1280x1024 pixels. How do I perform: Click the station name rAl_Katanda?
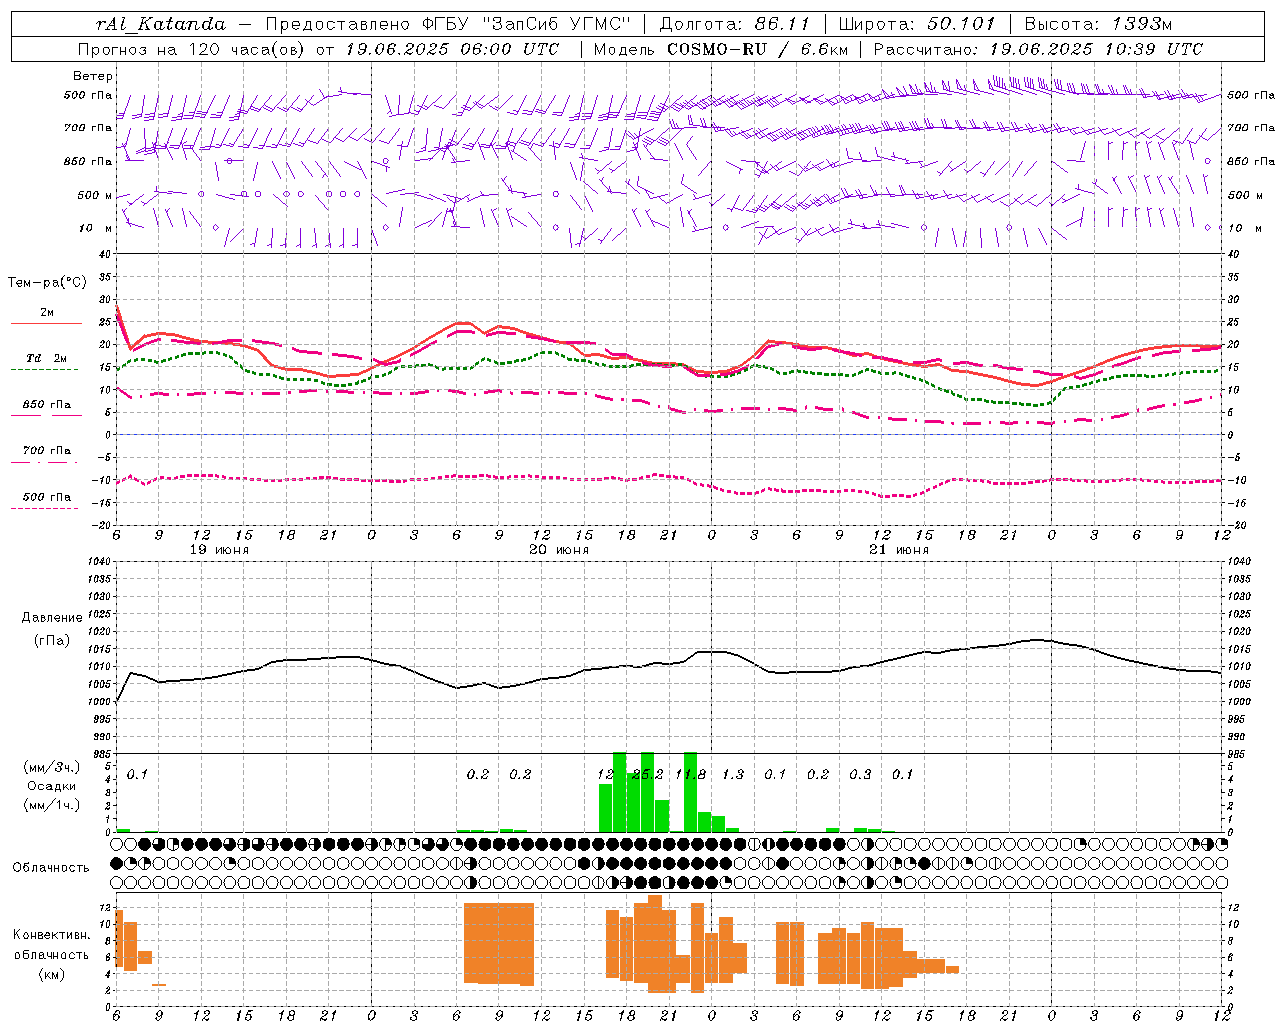coord(161,24)
